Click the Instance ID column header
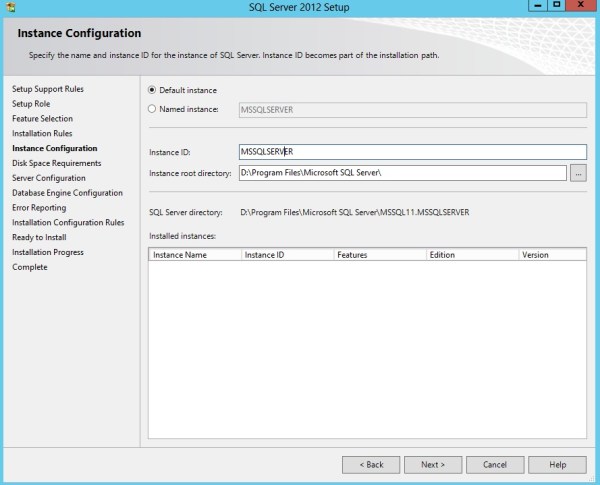 coord(287,255)
